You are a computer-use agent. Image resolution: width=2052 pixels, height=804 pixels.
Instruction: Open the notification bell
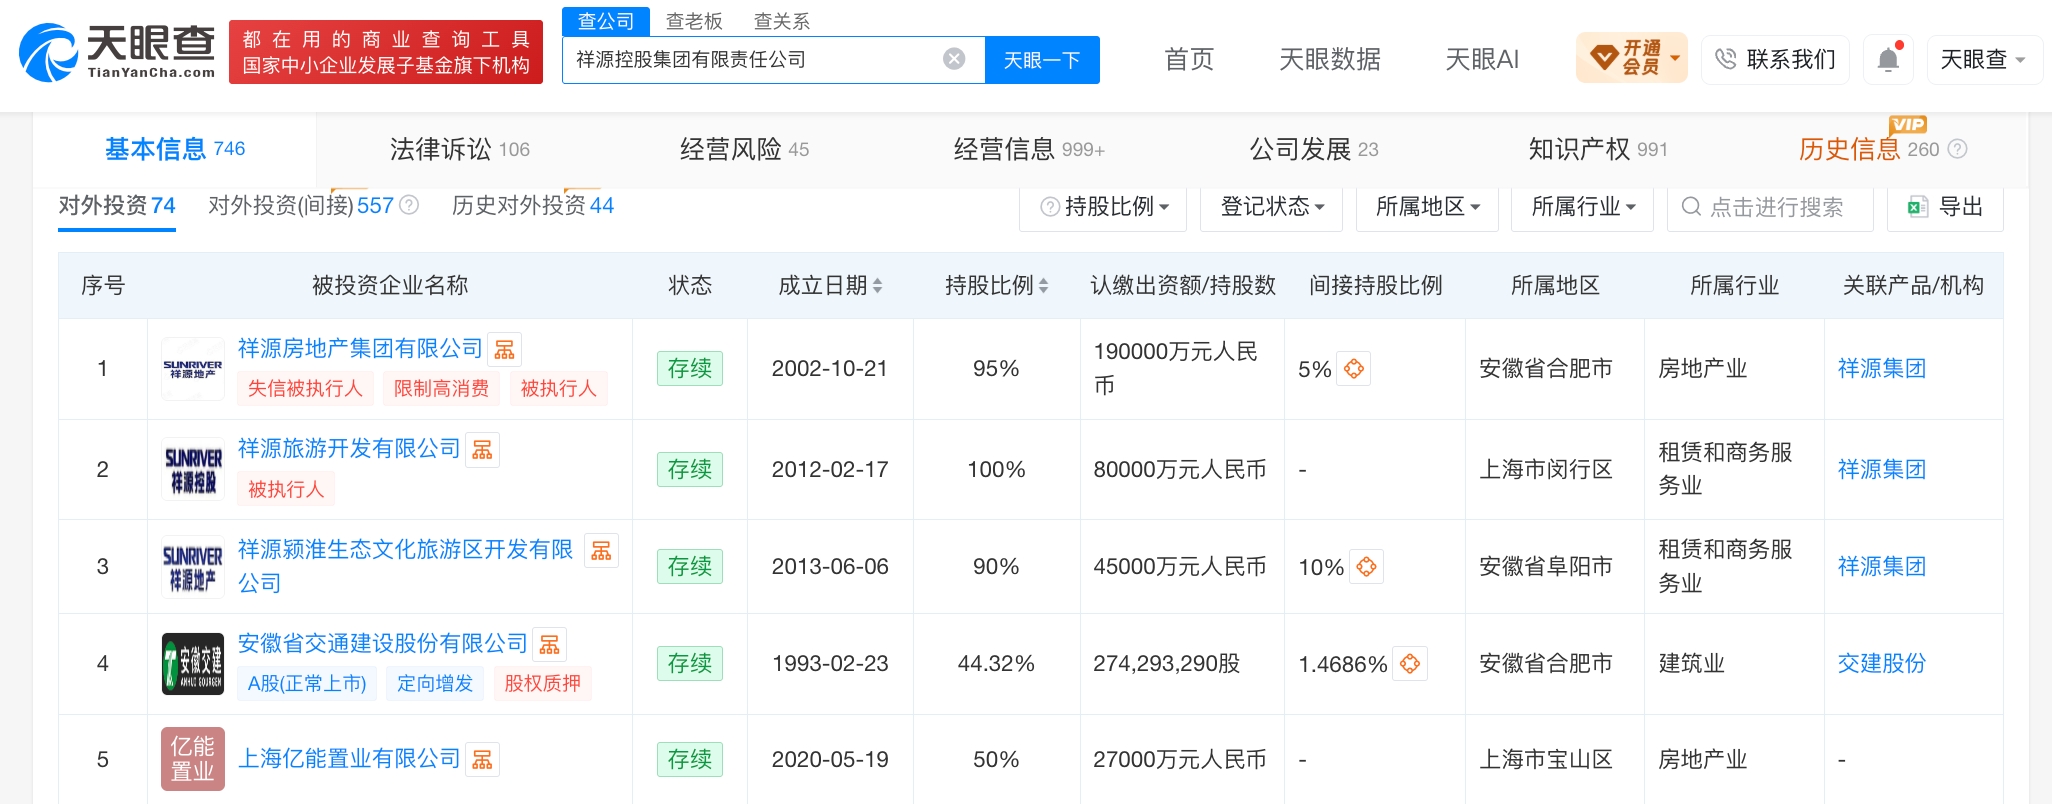pyautogui.click(x=1888, y=59)
